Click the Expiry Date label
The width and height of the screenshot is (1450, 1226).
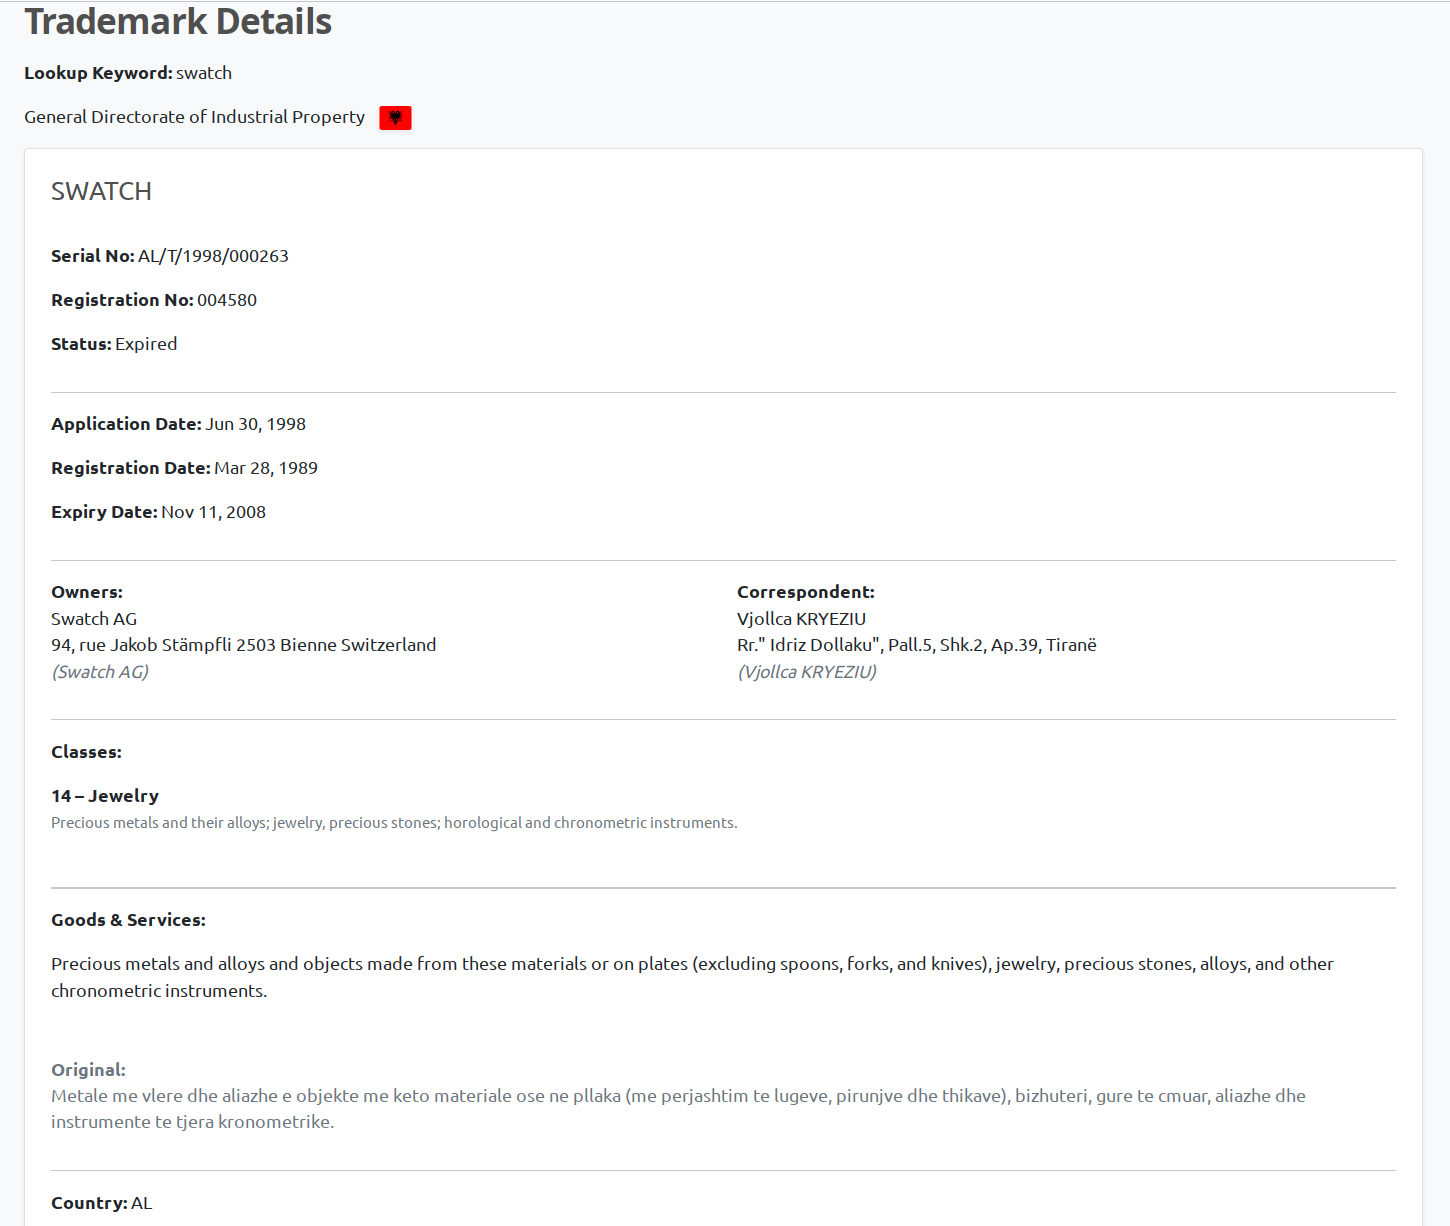click(x=104, y=512)
